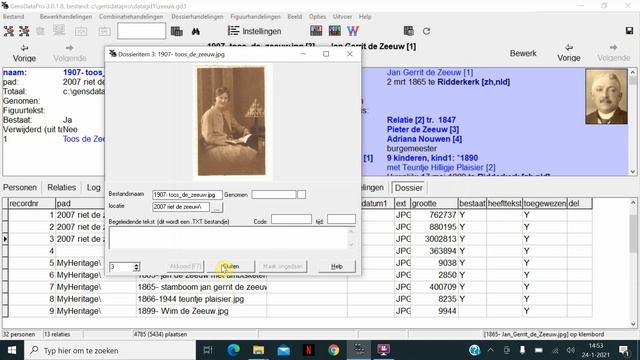Open the Beeld menu
Viewport: 640px width, 360px height.
click(x=295, y=17)
